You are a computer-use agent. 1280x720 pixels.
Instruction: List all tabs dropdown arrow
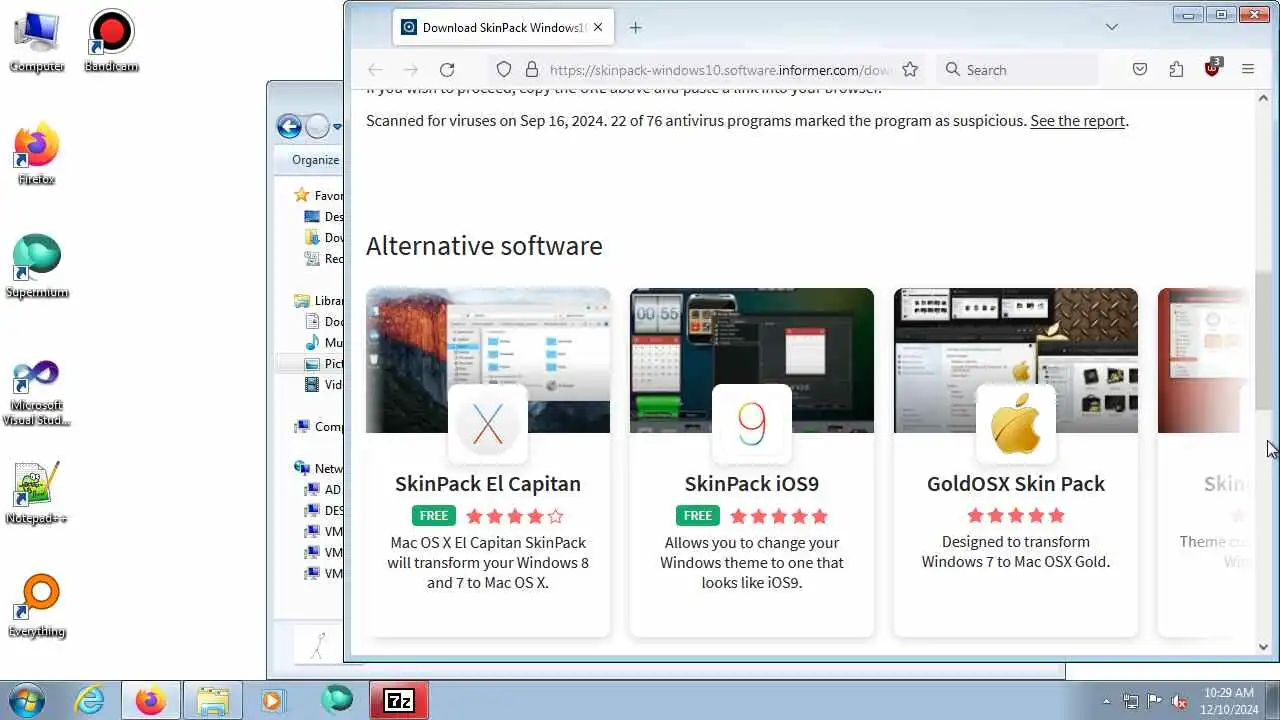(x=1111, y=27)
